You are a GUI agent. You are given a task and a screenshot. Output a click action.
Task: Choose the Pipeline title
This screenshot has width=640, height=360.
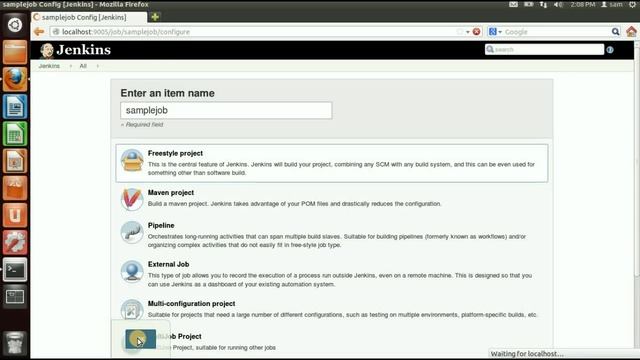pyautogui.click(x=161, y=225)
